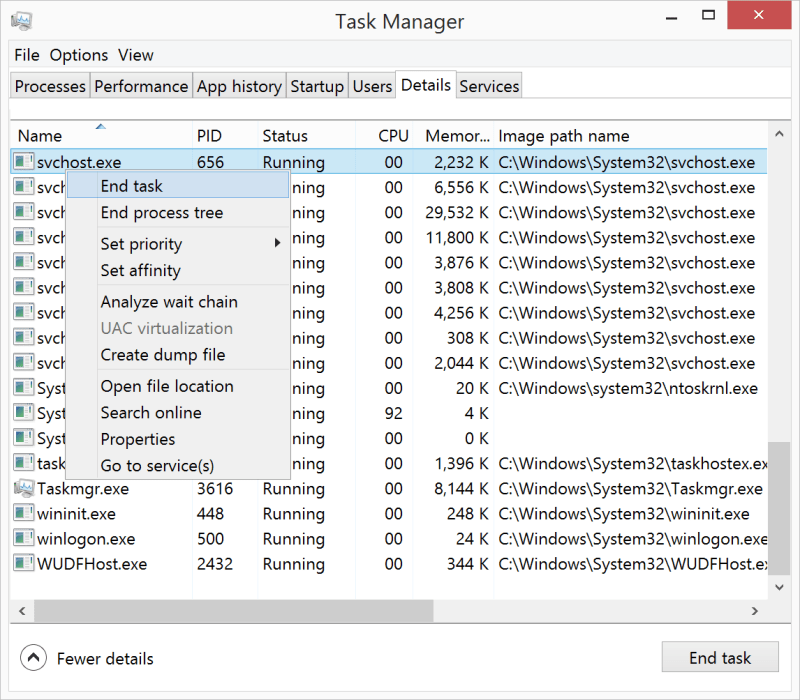Choose Properties in the context menu
The height and width of the screenshot is (700, 800).
tap(178, 439)
